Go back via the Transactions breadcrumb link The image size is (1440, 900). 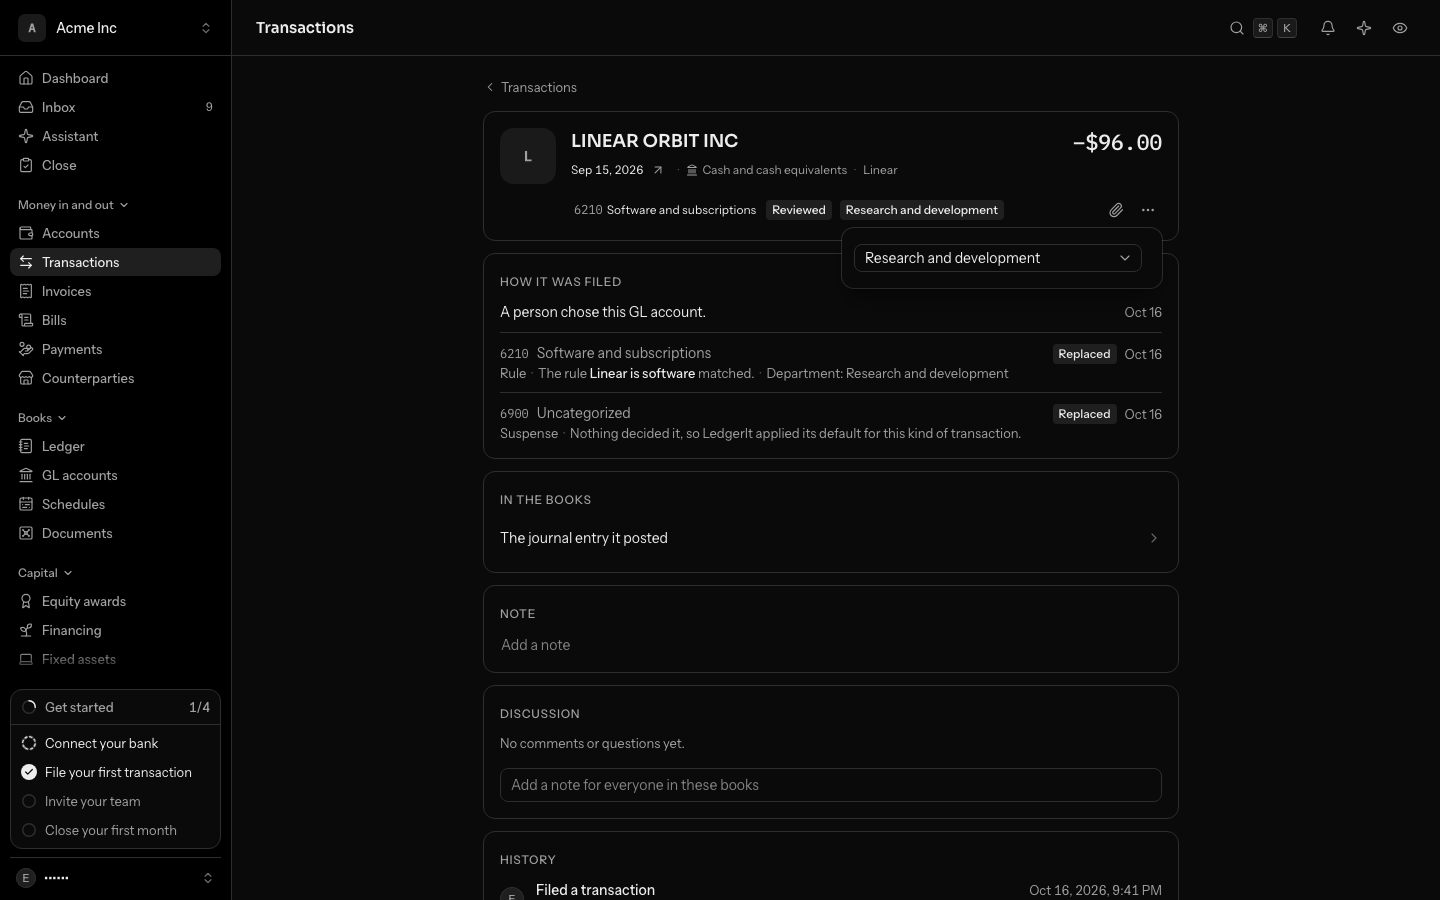[531, 87]
